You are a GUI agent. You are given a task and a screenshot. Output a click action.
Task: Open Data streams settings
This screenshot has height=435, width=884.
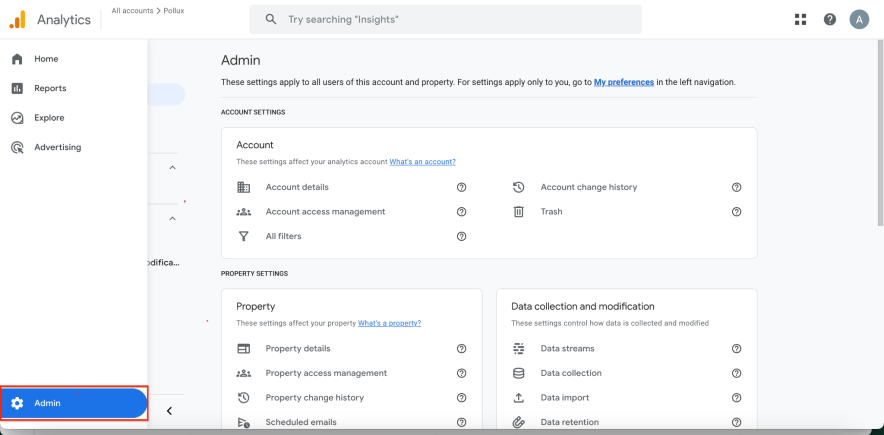tap(567, 349)
